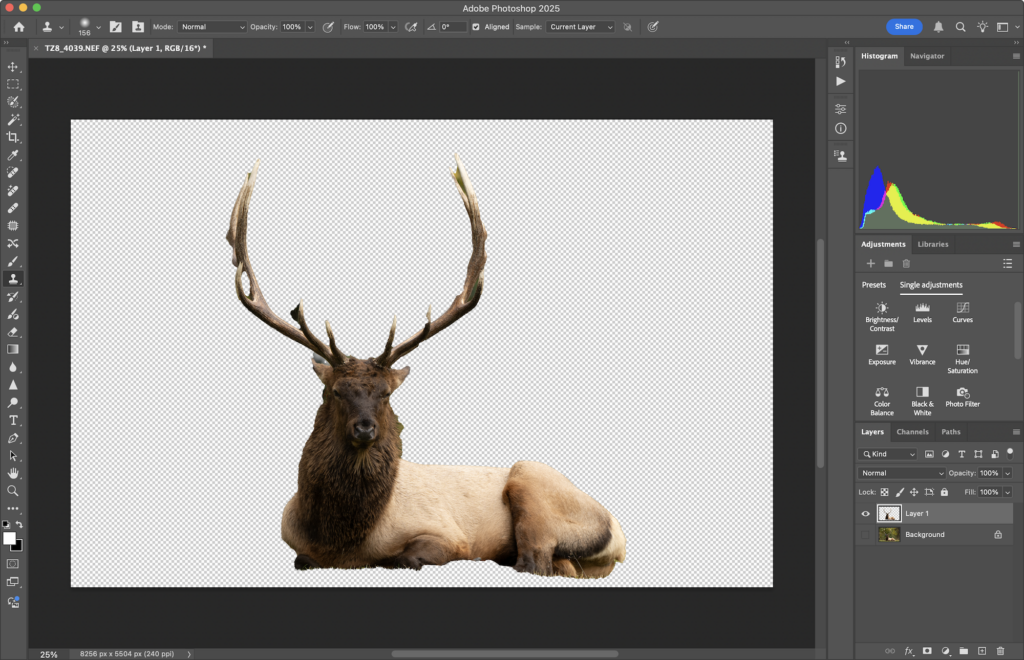This screenshot has width=1024, height=660.
Task: Click the foreground color swatch
Action: [10, 538]
